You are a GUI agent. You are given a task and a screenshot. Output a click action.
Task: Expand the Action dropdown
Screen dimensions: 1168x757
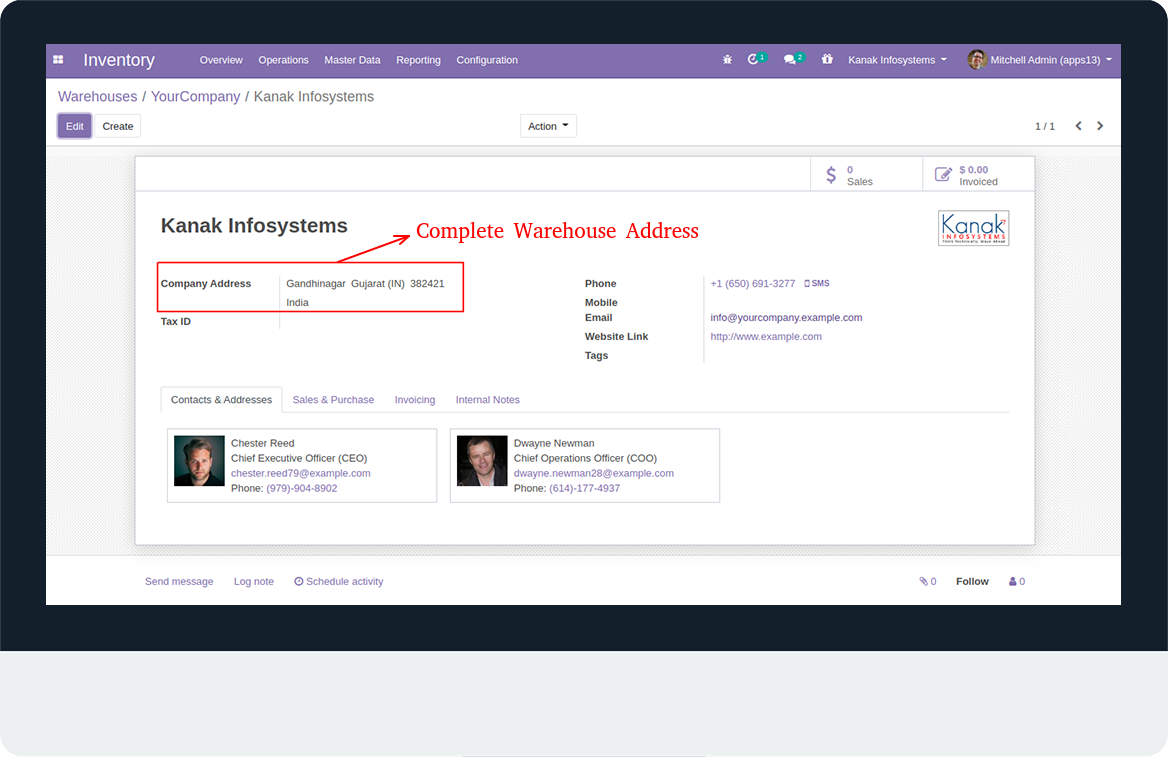click(548, 126)
